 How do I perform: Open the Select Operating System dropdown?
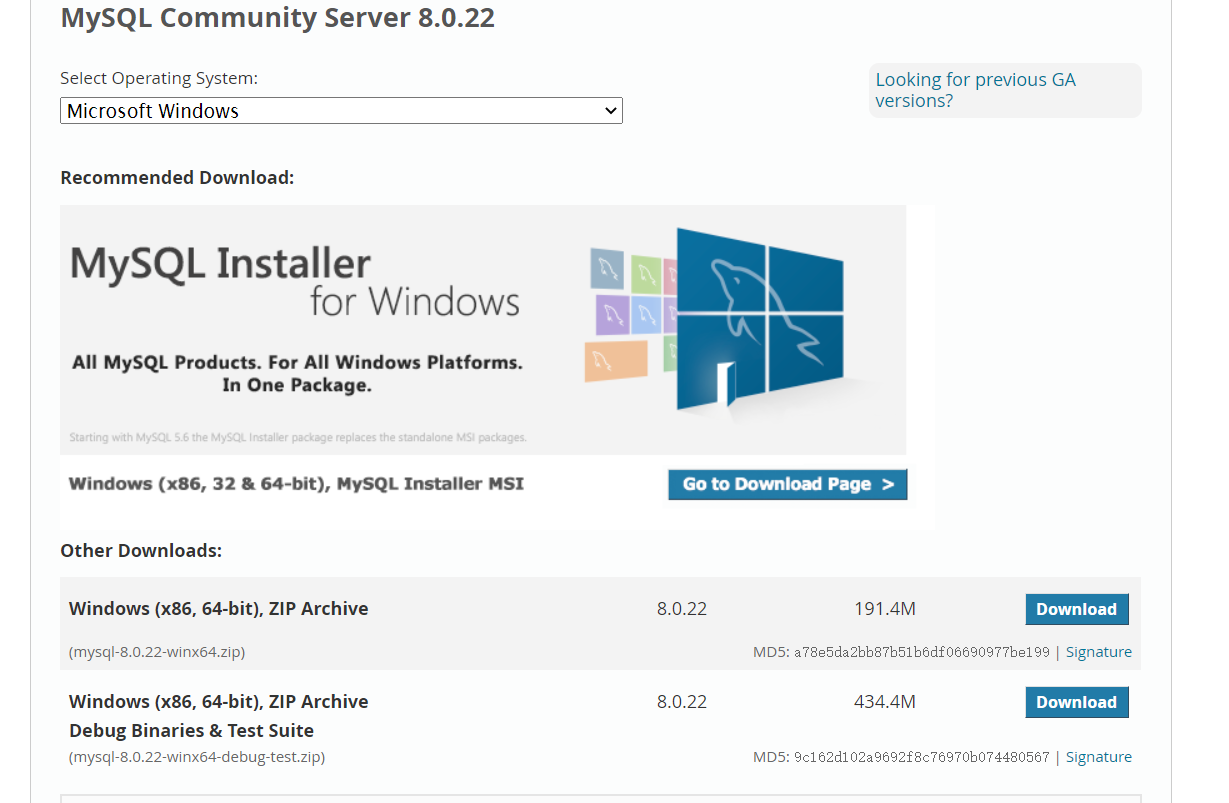(341, 111)
